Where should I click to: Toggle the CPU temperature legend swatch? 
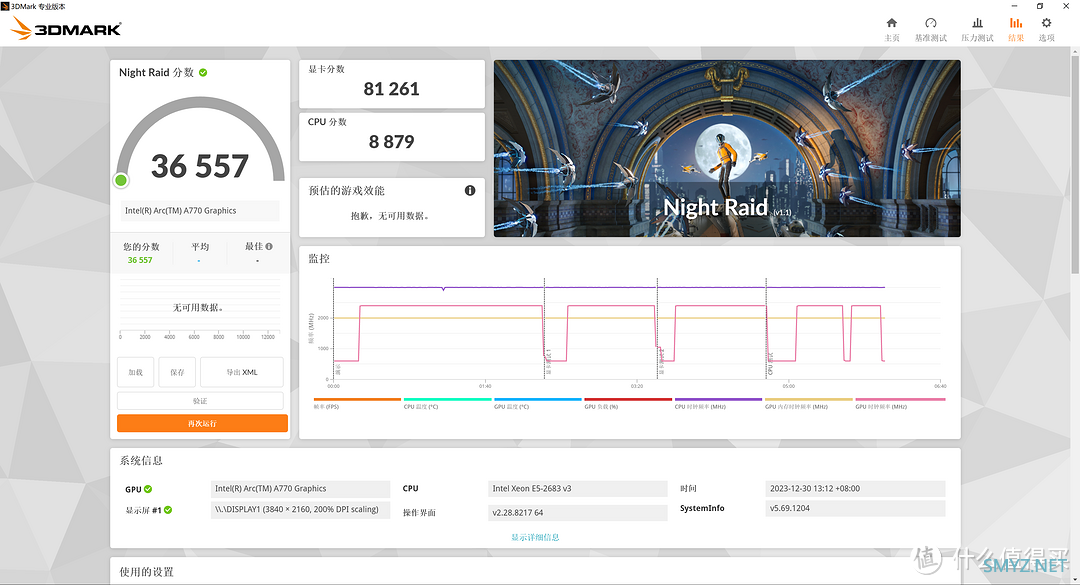coord(447,399)
